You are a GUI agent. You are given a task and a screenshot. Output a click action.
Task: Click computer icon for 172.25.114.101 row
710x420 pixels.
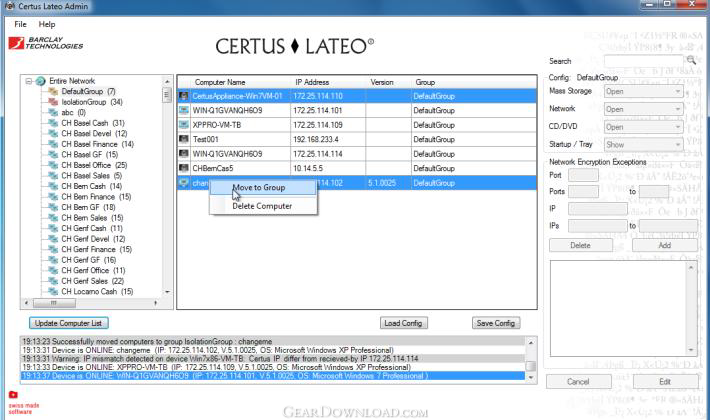[183, 110]
